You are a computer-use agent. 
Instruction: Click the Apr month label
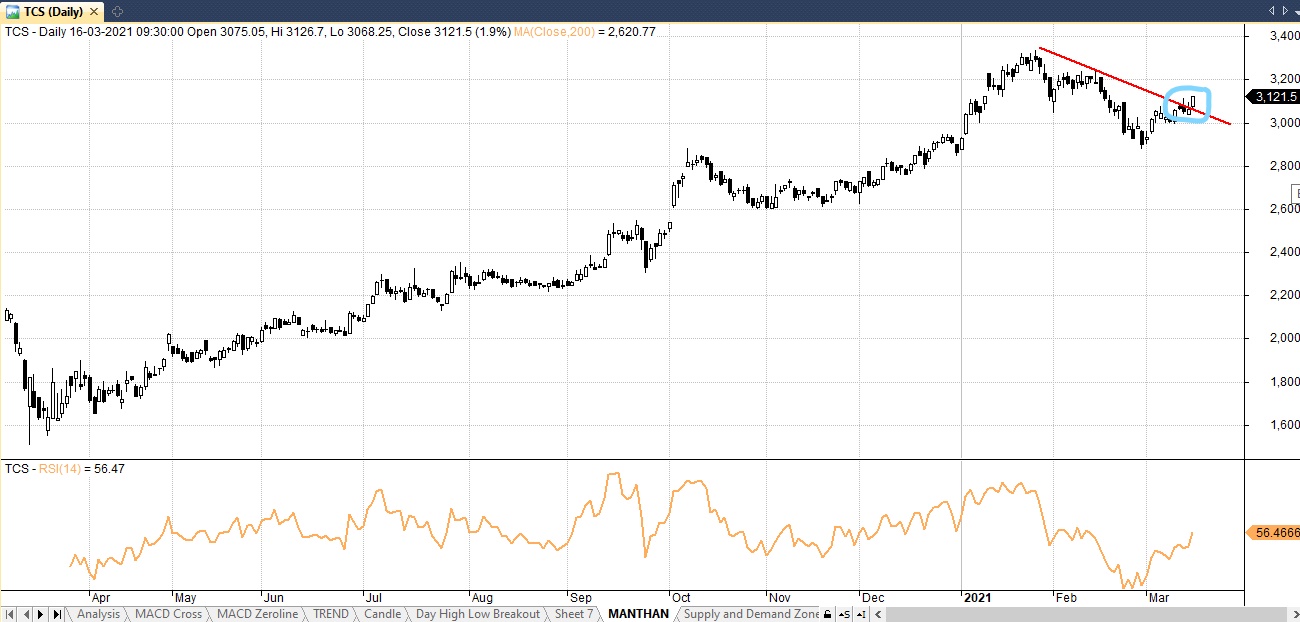click(x=101, y=596)
